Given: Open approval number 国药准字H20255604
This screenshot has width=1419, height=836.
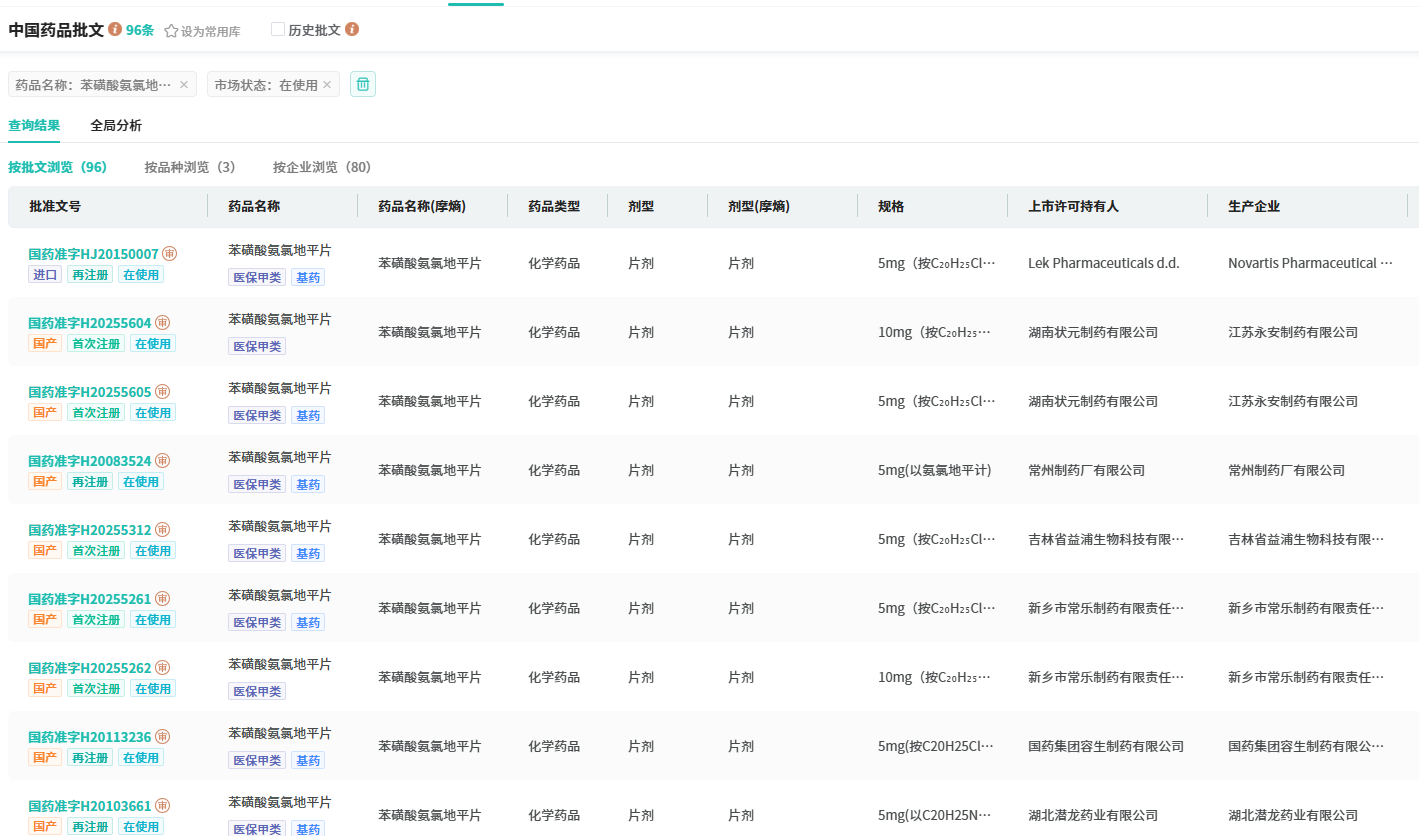Looking at the screenshot, I should (x=90, y=323).
